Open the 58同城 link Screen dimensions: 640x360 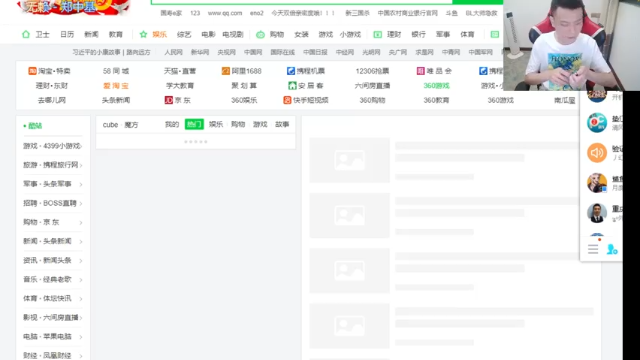(116, 71)
